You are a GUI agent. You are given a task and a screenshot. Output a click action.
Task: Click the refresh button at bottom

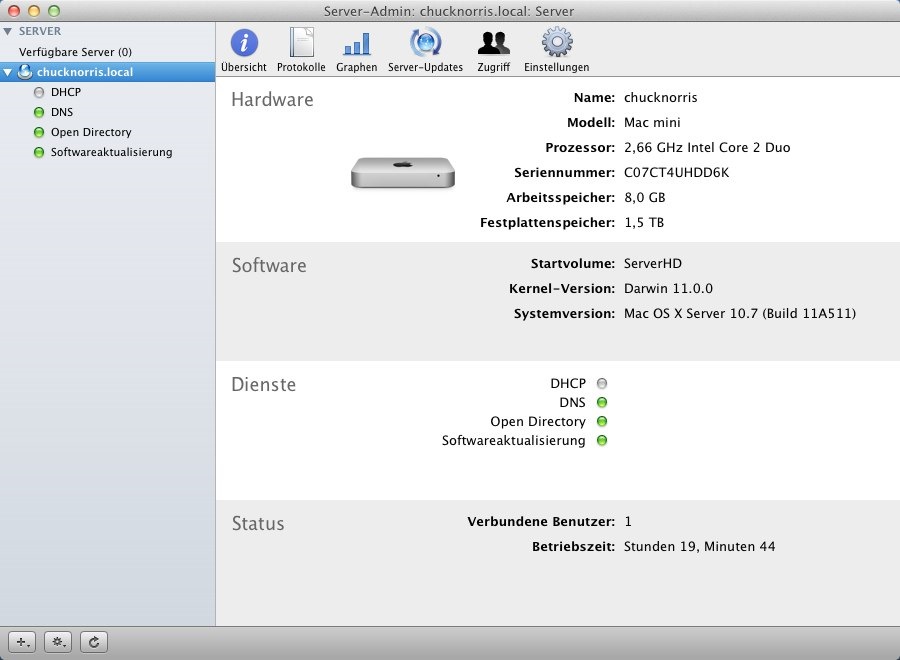94,642
